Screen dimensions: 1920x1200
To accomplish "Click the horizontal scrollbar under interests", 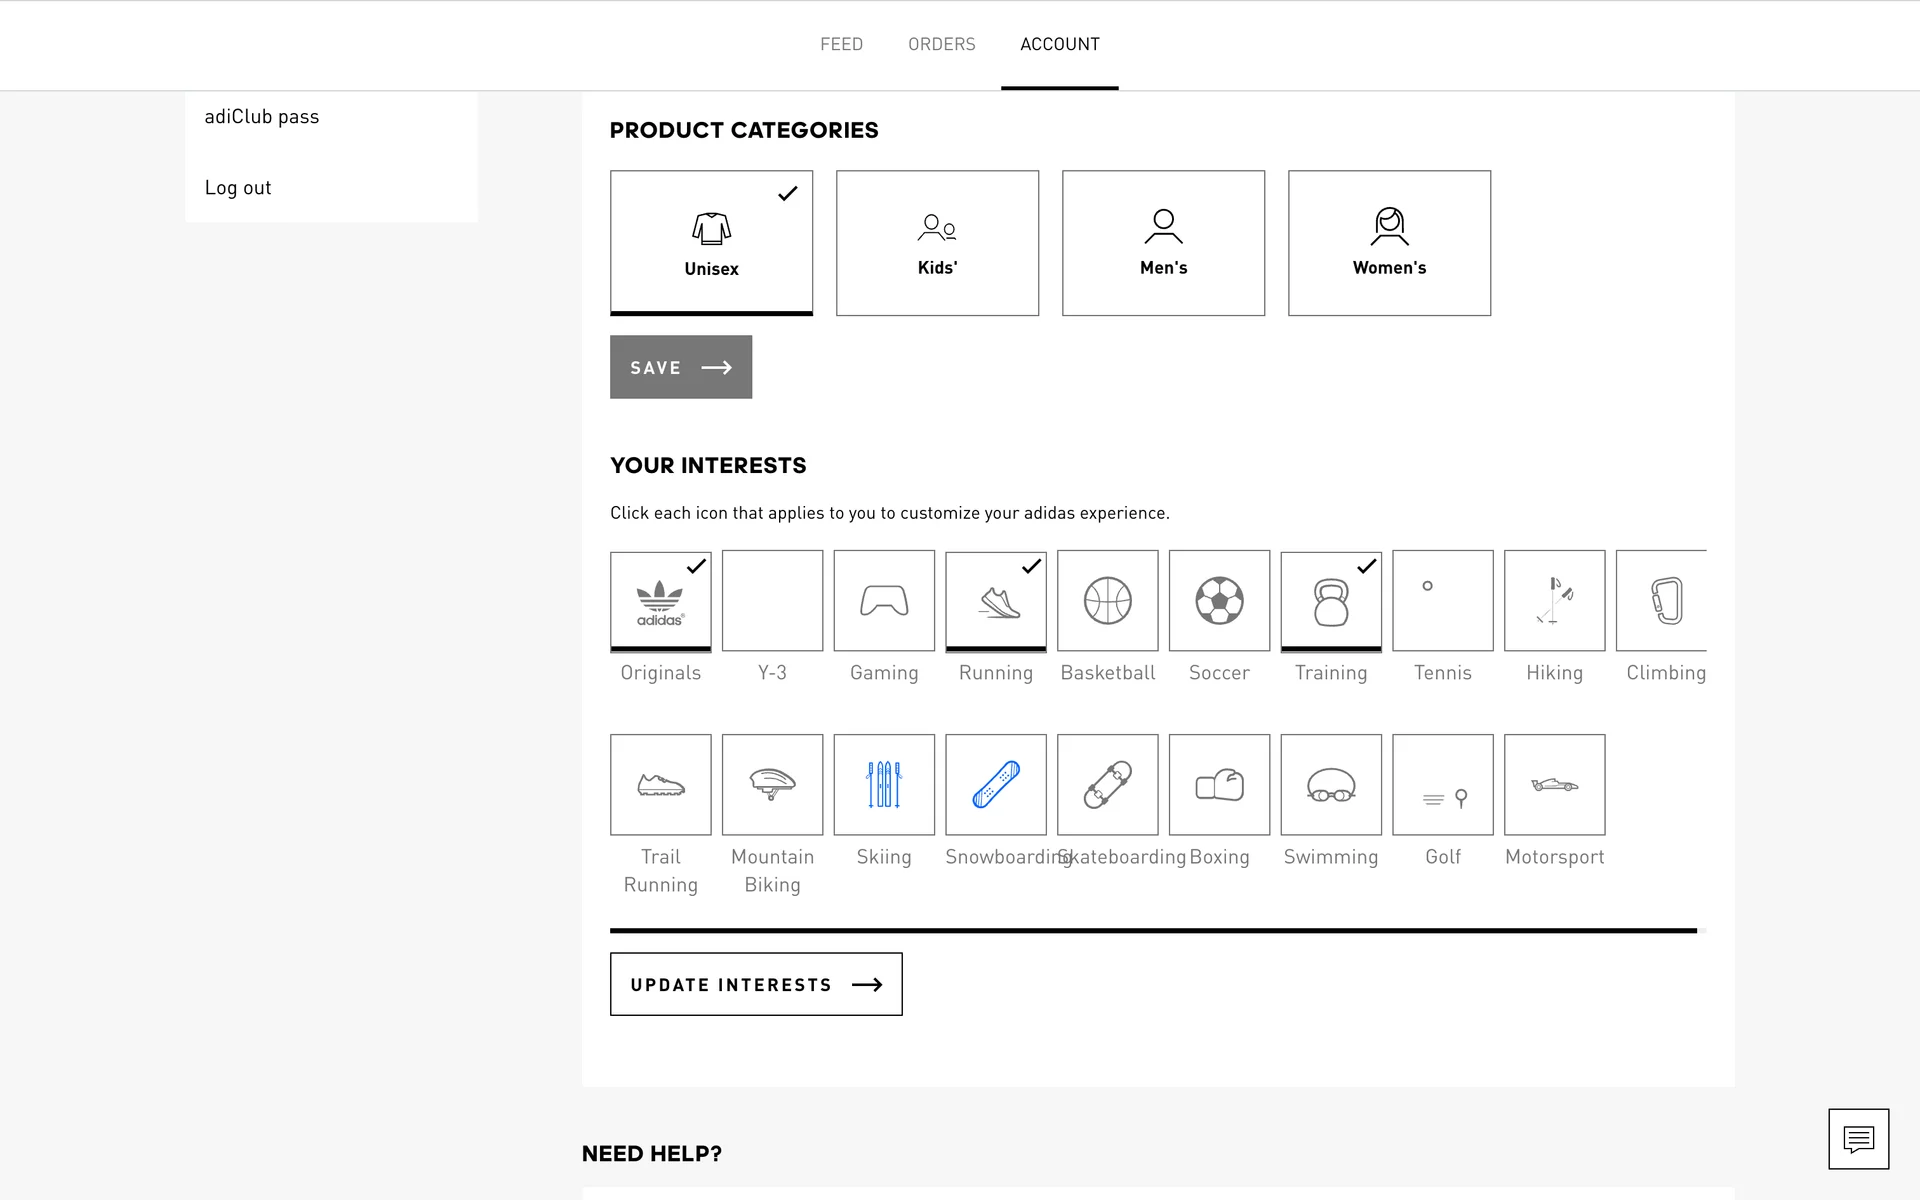I will [1153, 930].
